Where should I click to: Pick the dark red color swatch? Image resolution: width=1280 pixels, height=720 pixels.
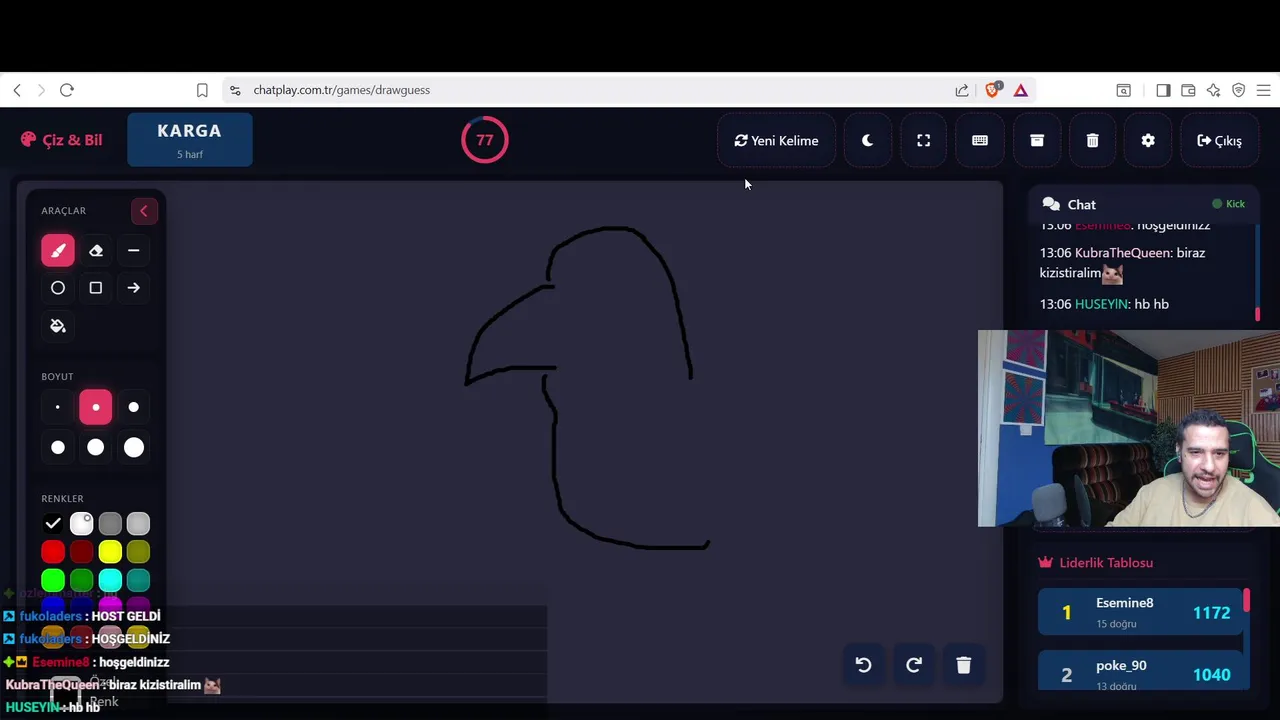[82, 551]
